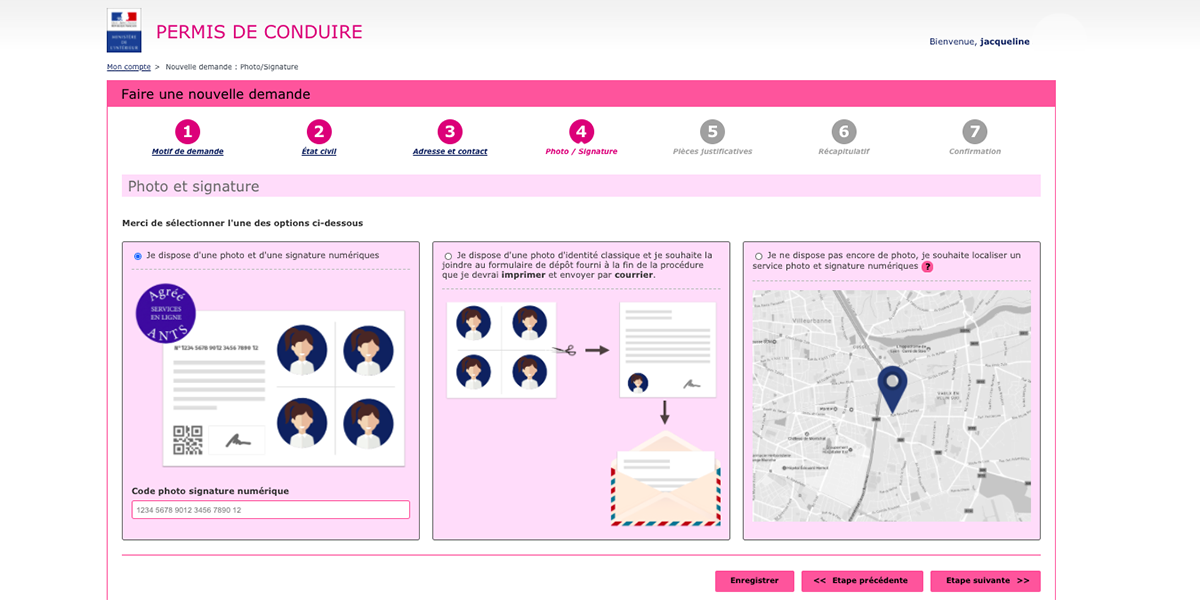Click the Code photo signature numérique field
Image resolution: width=1200 pixels, height=600 pixels.
(270, 509)
